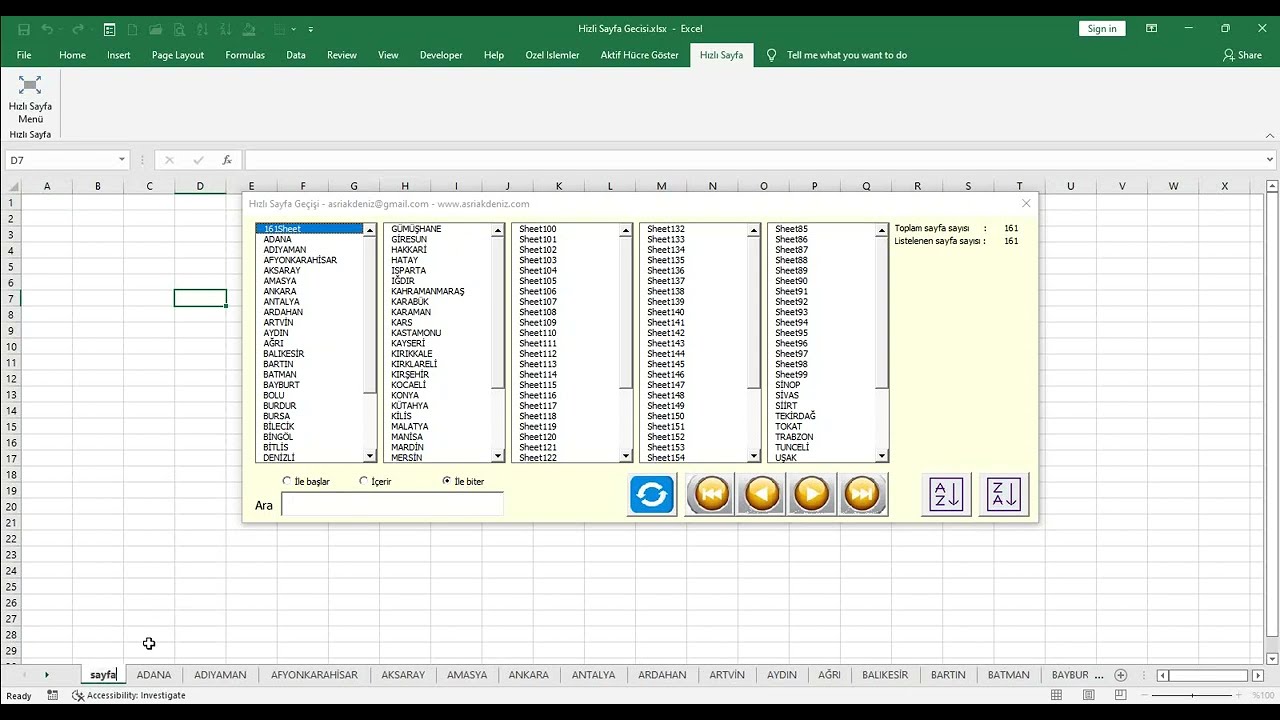Click the Insert Function fx icon
The width and height of the screenshot is (1280, 720).
coord(227,160)
